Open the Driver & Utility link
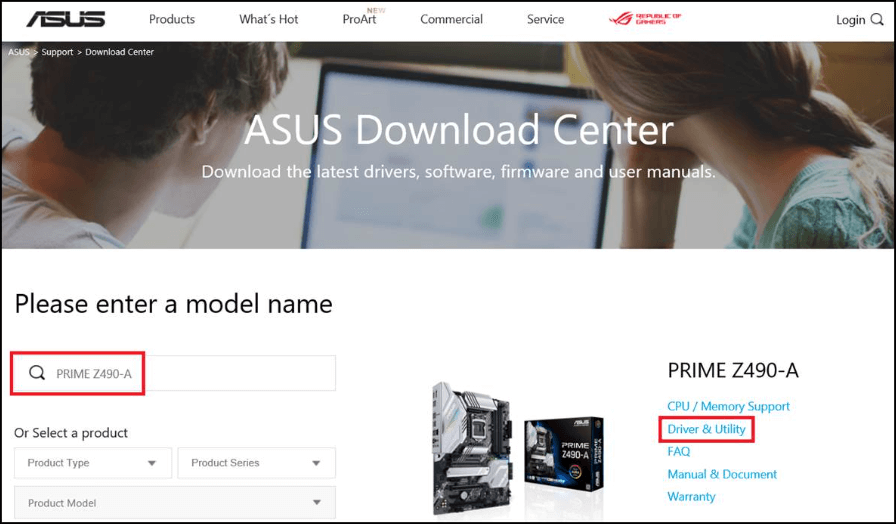 706,429
